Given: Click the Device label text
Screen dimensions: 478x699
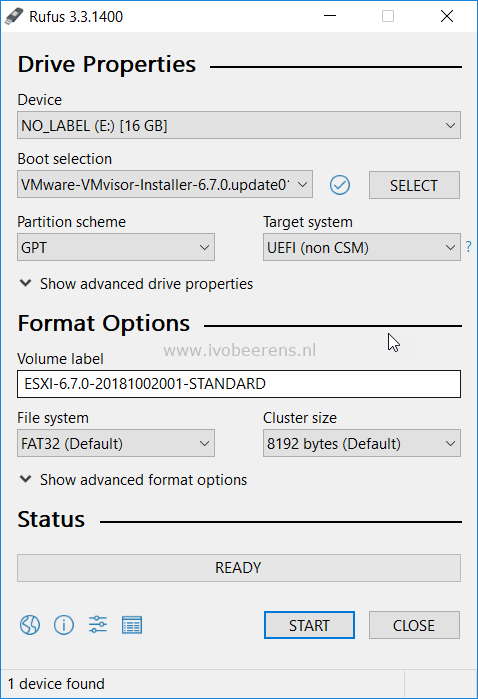Looking at the screenshot, I should coord(39,99).
